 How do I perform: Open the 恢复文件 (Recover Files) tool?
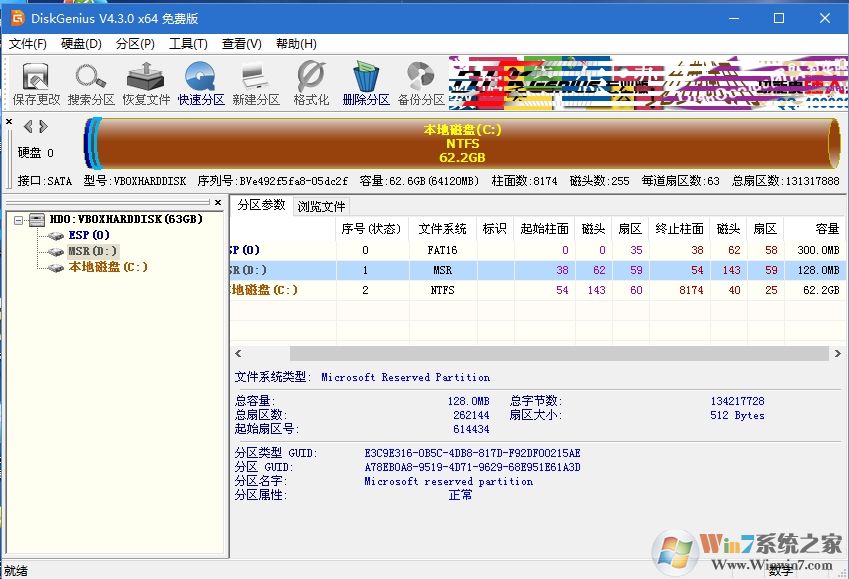(145, 81)
